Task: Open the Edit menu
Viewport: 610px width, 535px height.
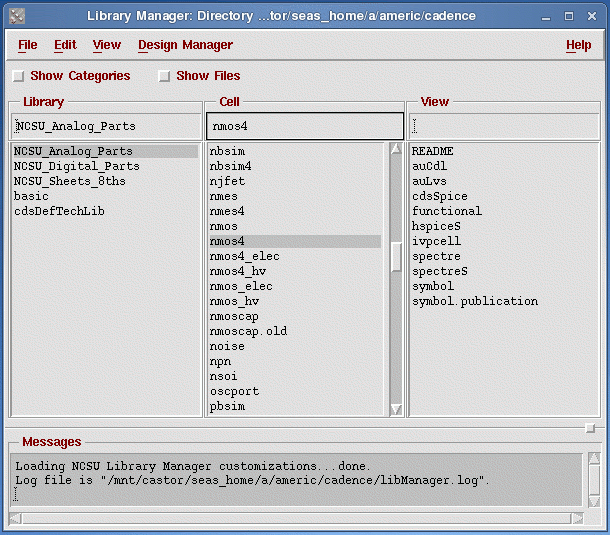Action: click(x=65, y=45)
